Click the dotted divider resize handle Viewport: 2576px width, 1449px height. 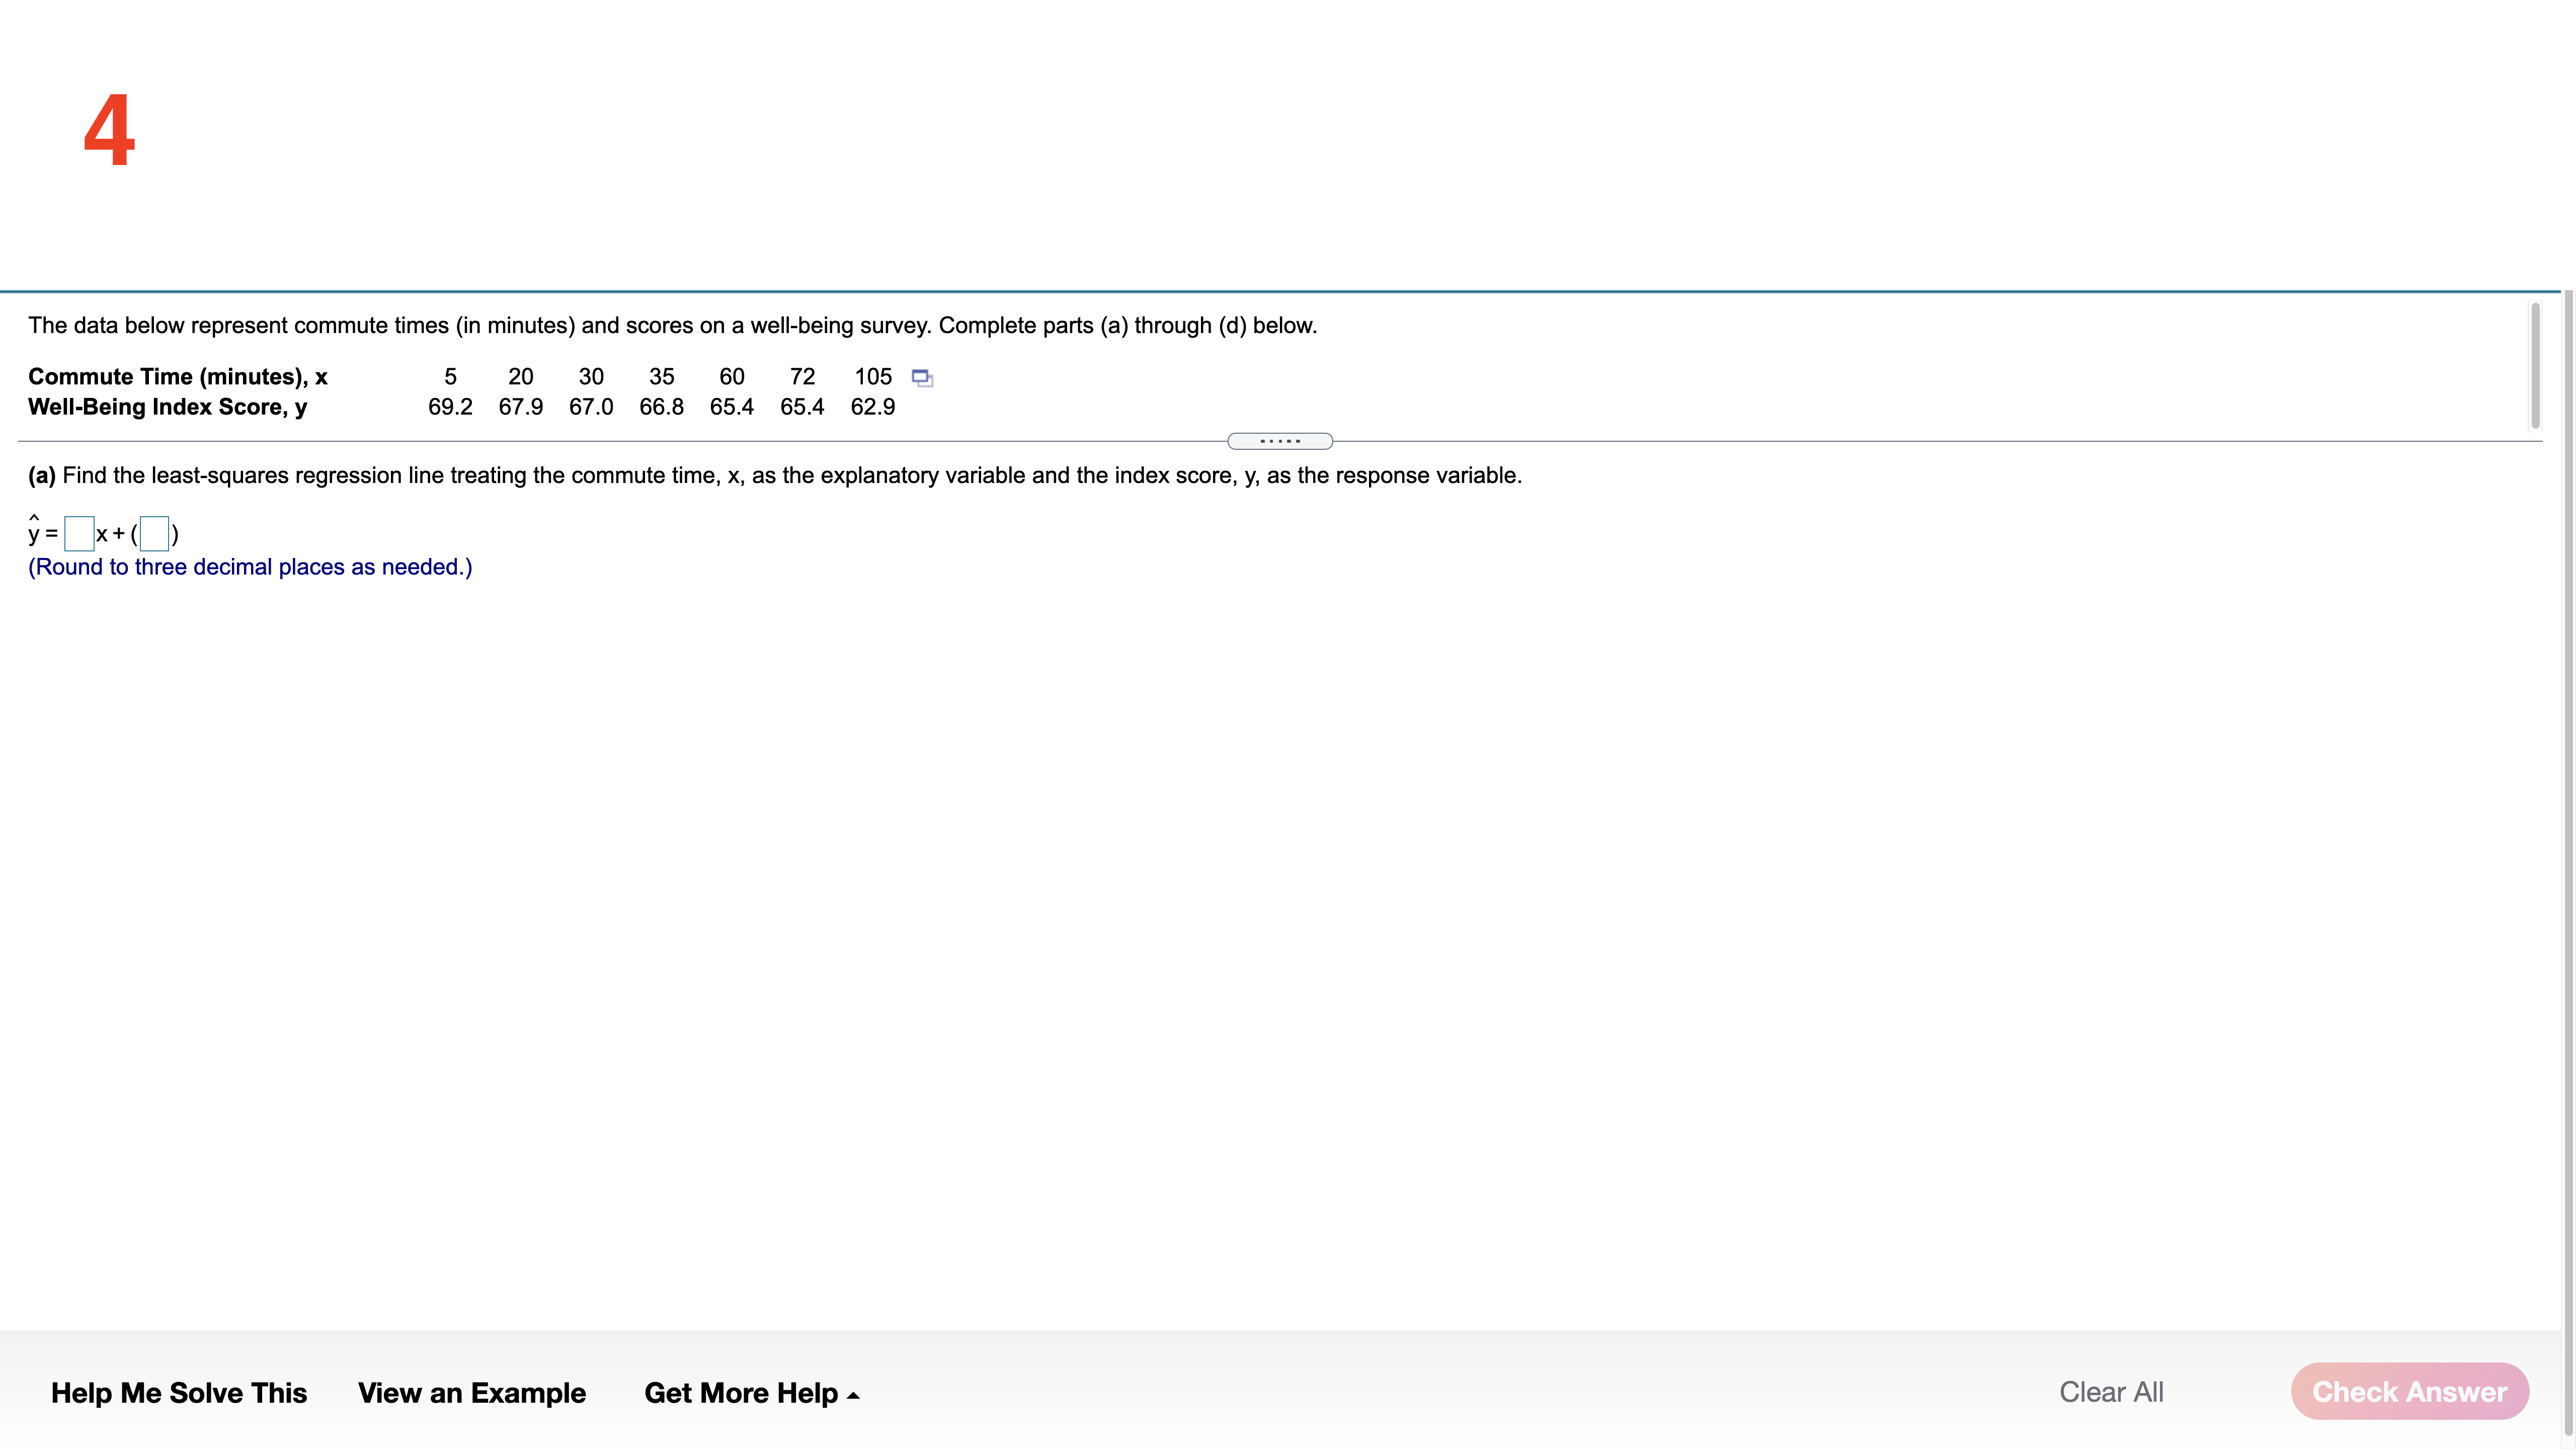pos(1279,441)
